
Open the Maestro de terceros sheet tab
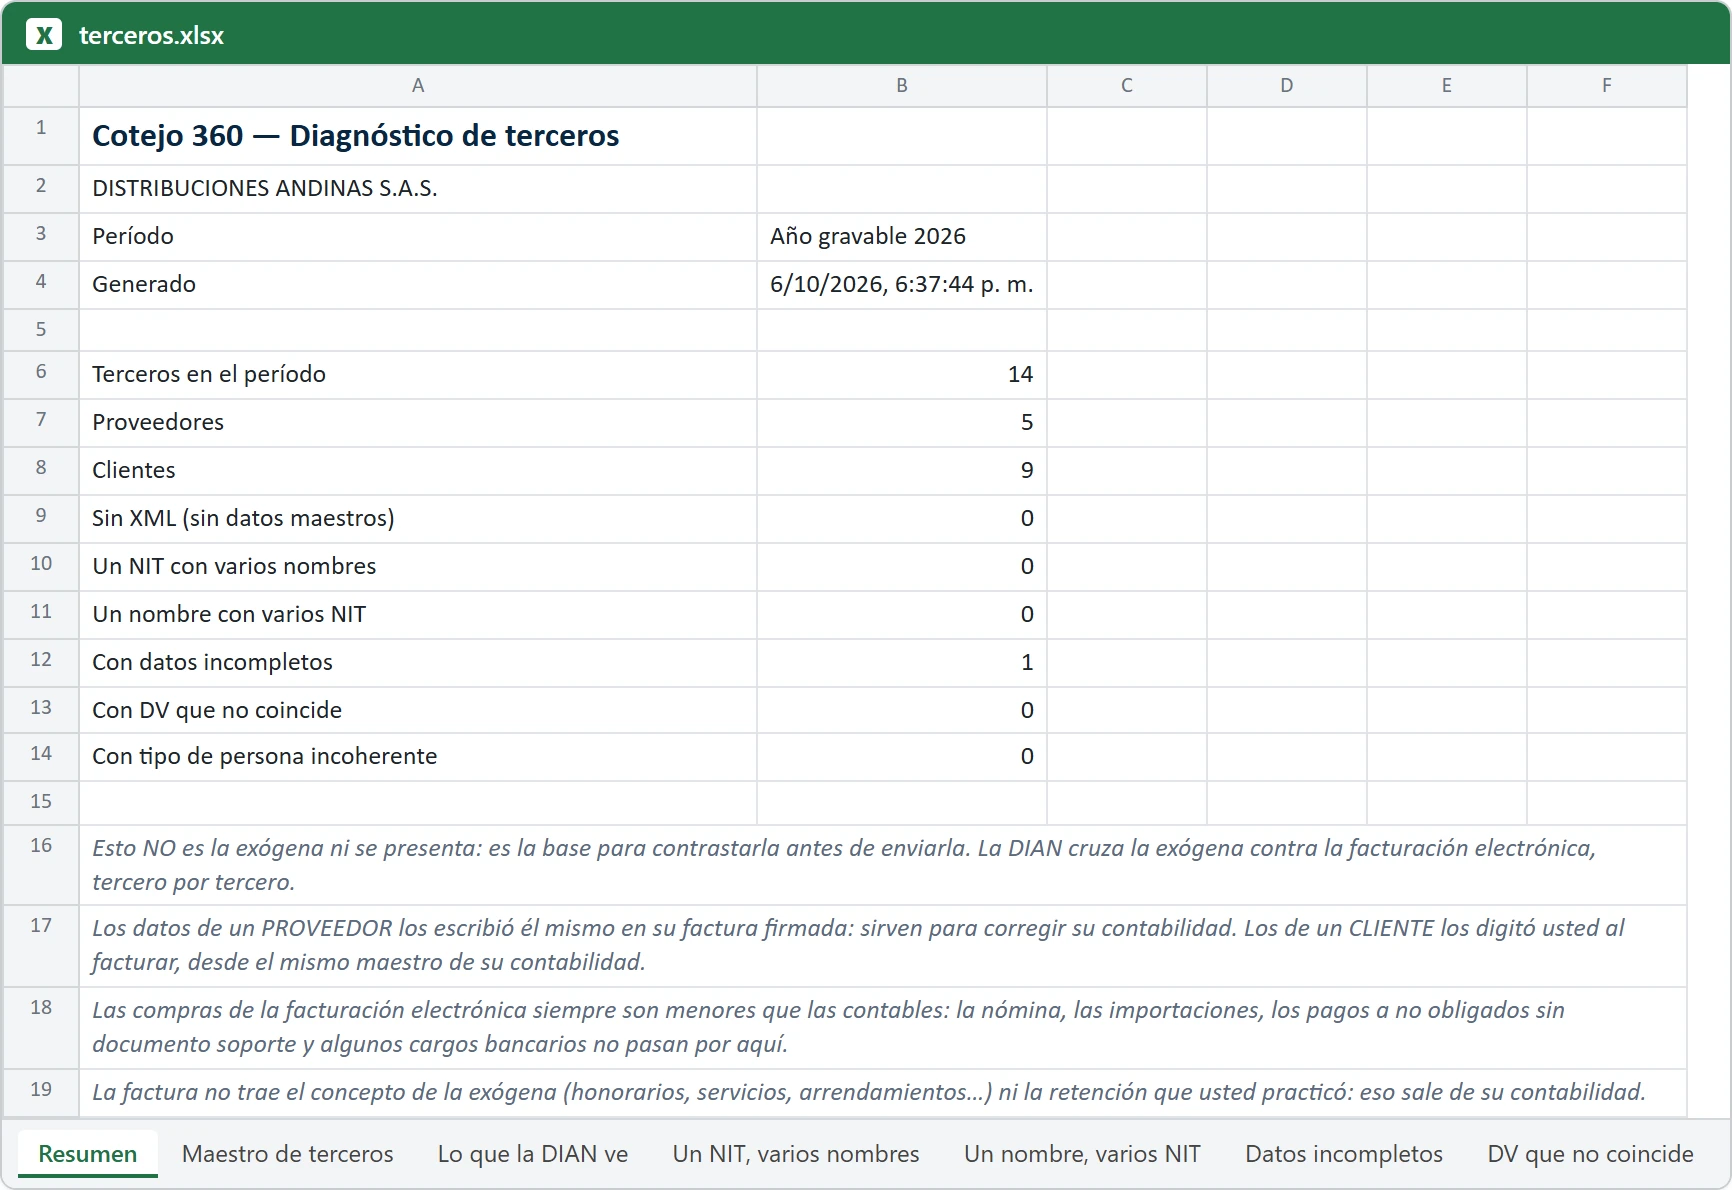click(288, 1154)
